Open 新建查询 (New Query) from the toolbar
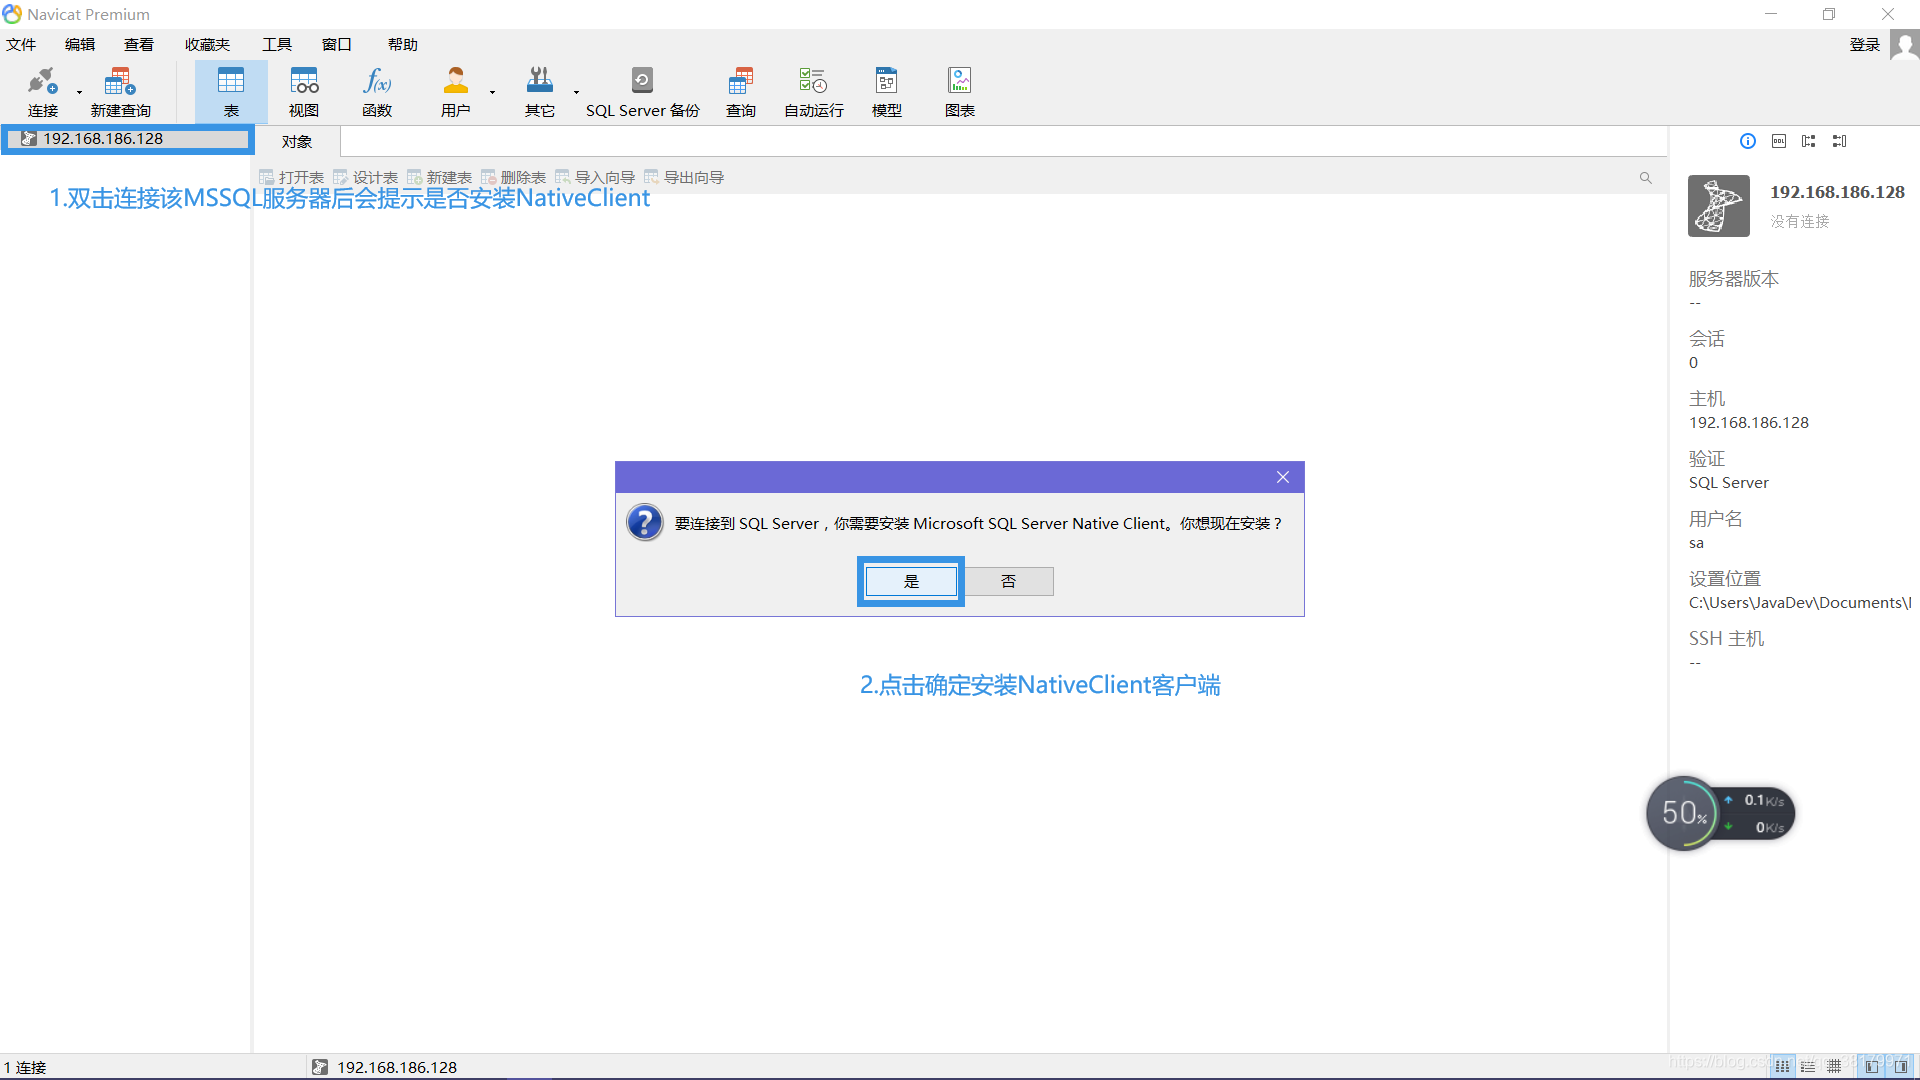The image size is (1920, 1080). click(120, 92)
